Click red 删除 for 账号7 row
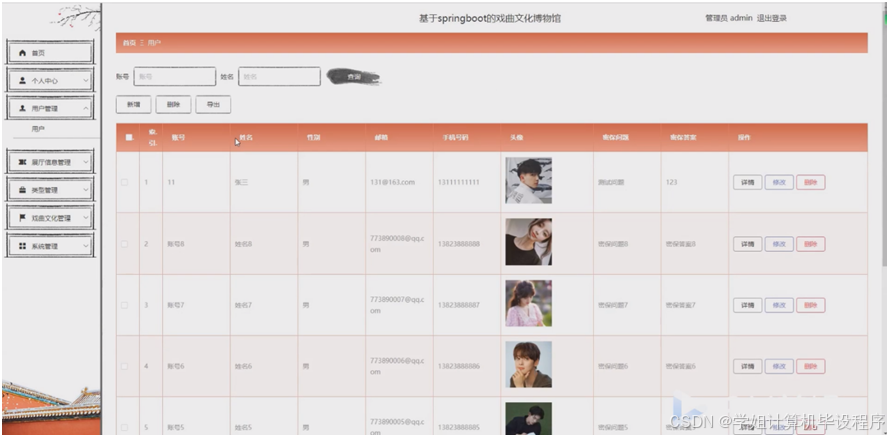The height and width of the screenshot is (437, 889). tap(811, 306)
